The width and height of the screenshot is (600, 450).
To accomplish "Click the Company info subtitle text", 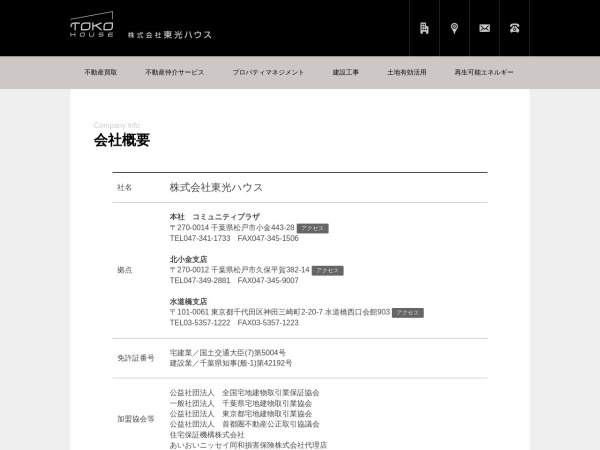I will 117,125.
